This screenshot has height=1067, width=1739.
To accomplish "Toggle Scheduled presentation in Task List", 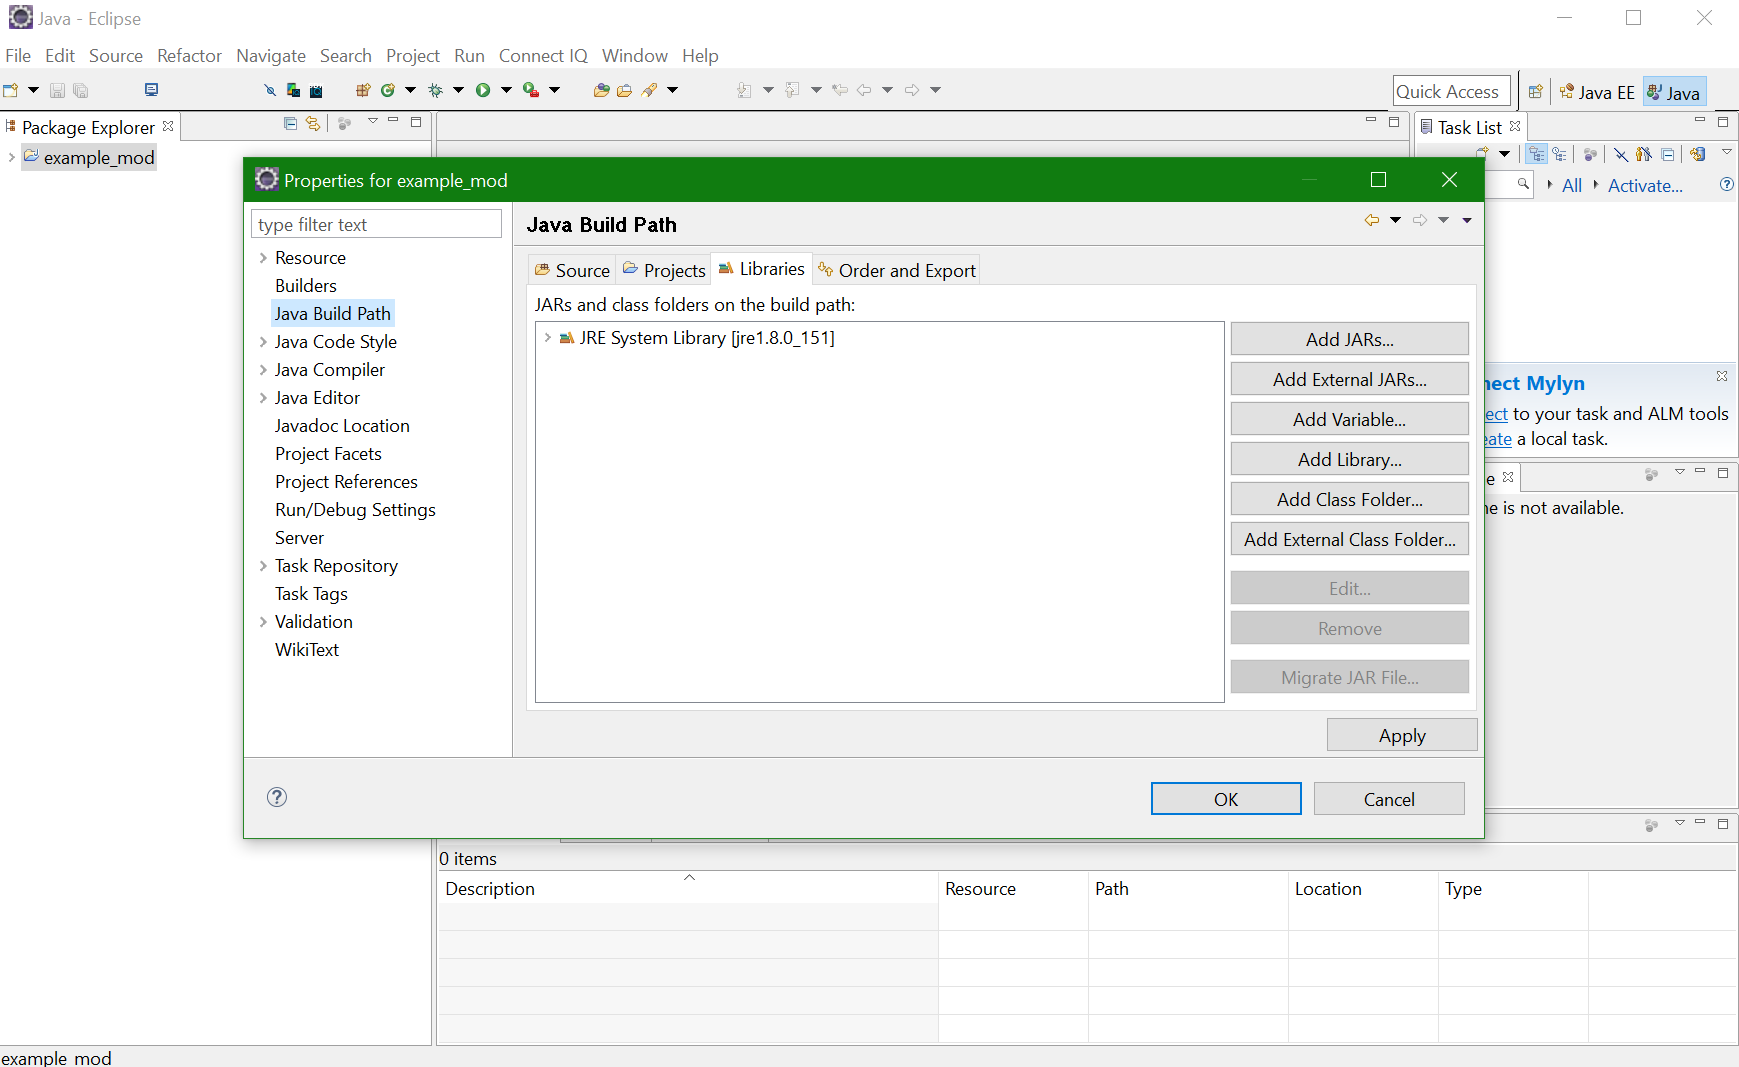I will point(1559,154).
